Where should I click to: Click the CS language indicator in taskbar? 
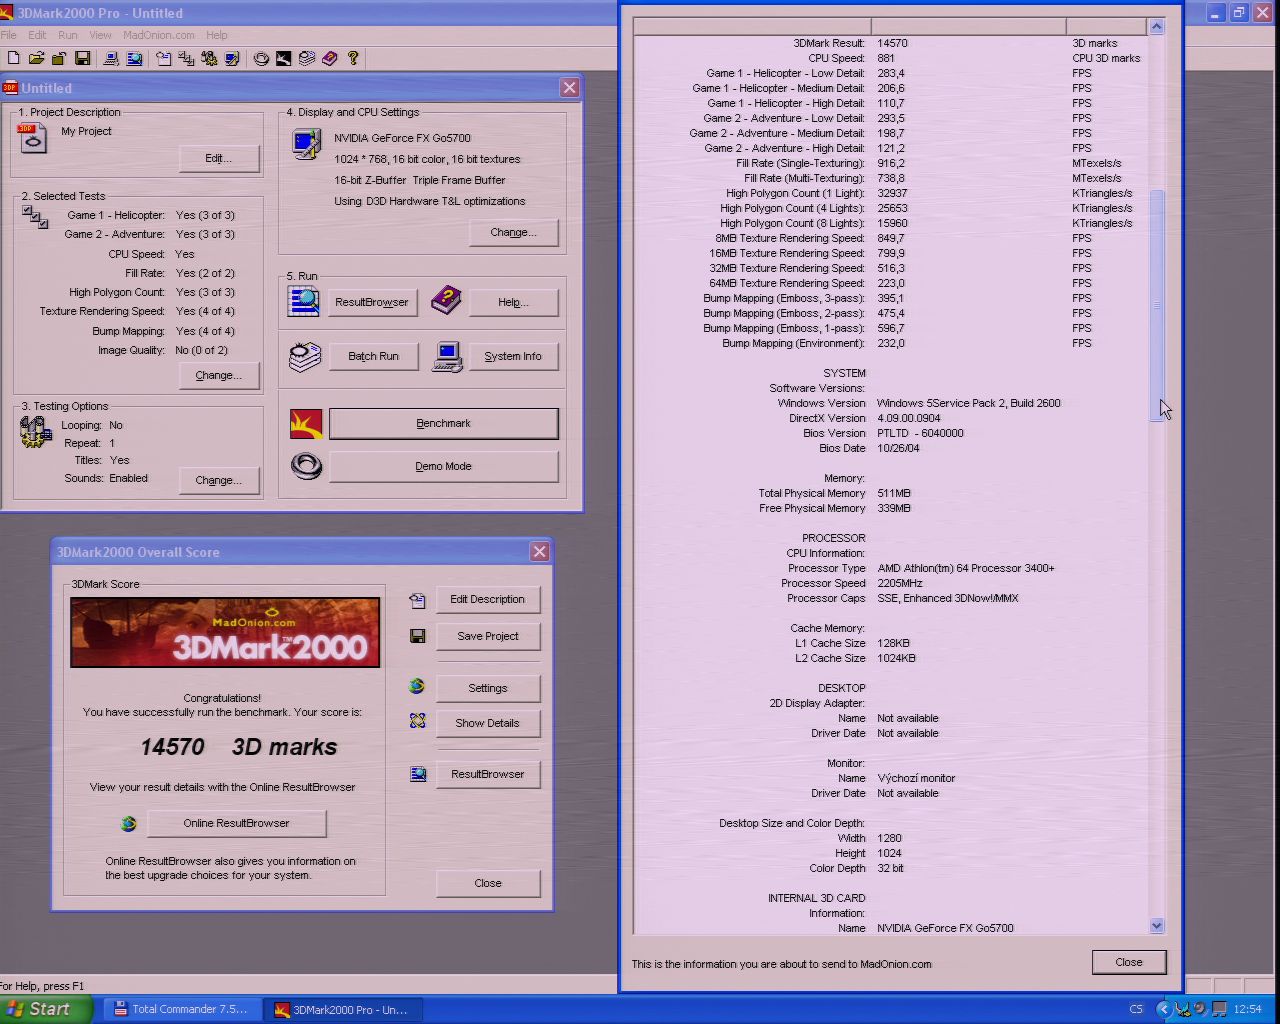coord(1136,1009)
